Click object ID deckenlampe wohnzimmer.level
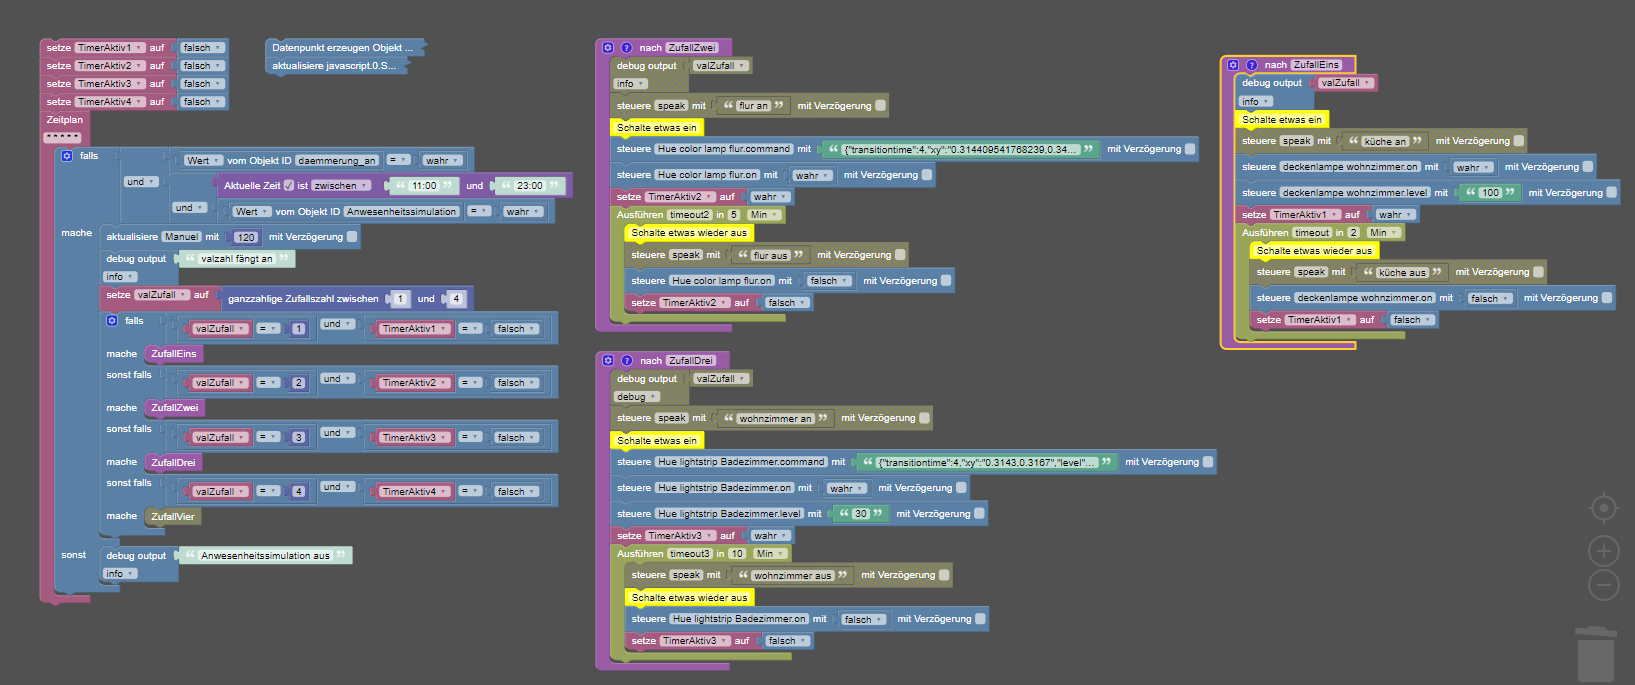This screenshot has height=685, width=1635. [x=1356, y=193]
